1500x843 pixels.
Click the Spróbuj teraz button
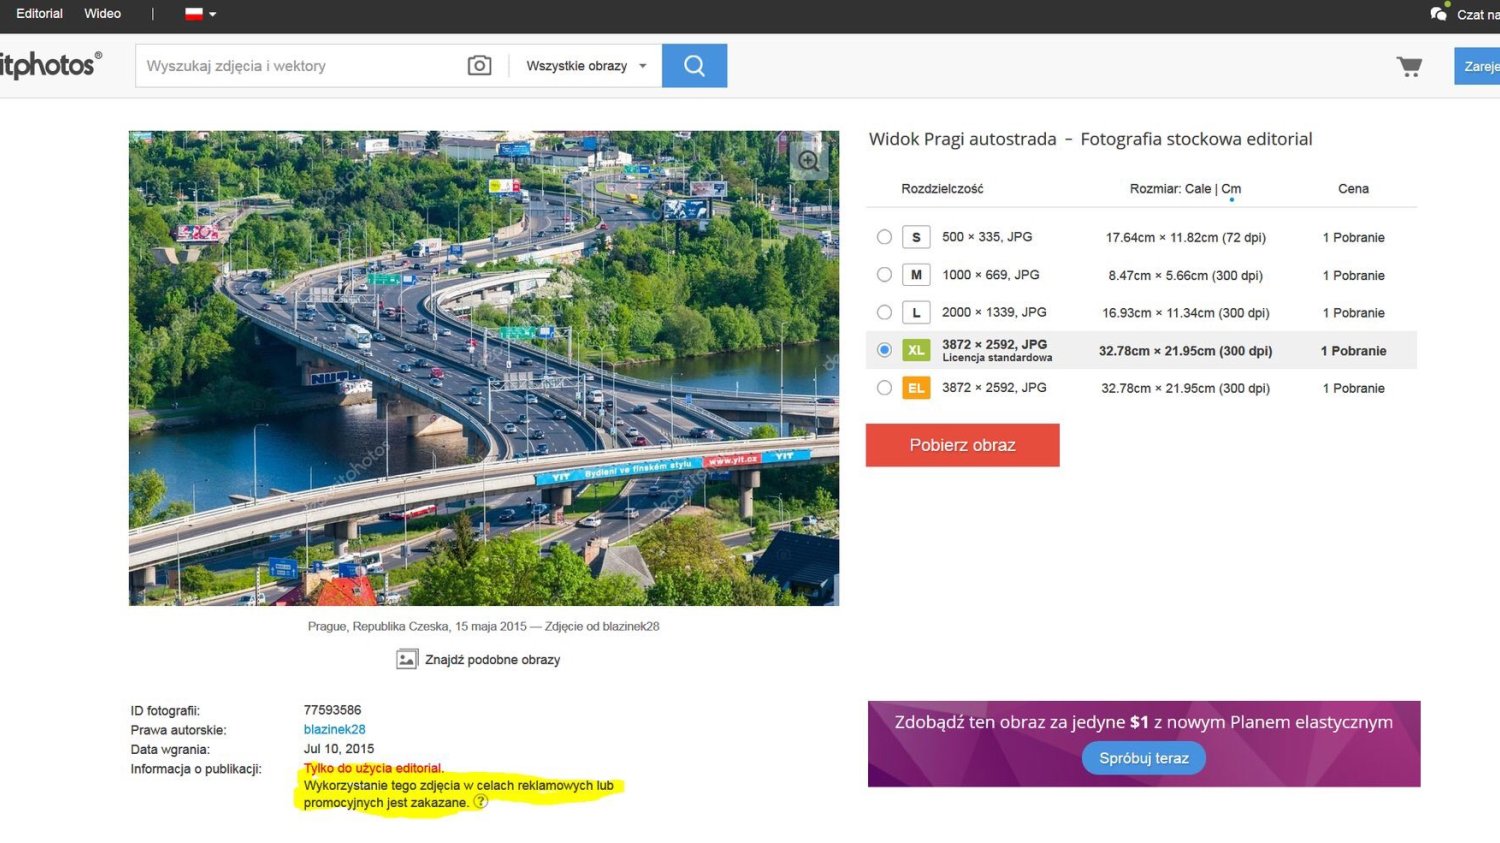click(x=1144, y=758)
